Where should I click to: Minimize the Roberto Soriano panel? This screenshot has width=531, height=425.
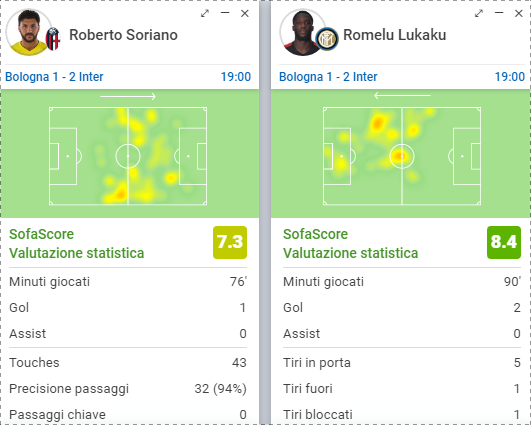[x=225, y=13]
